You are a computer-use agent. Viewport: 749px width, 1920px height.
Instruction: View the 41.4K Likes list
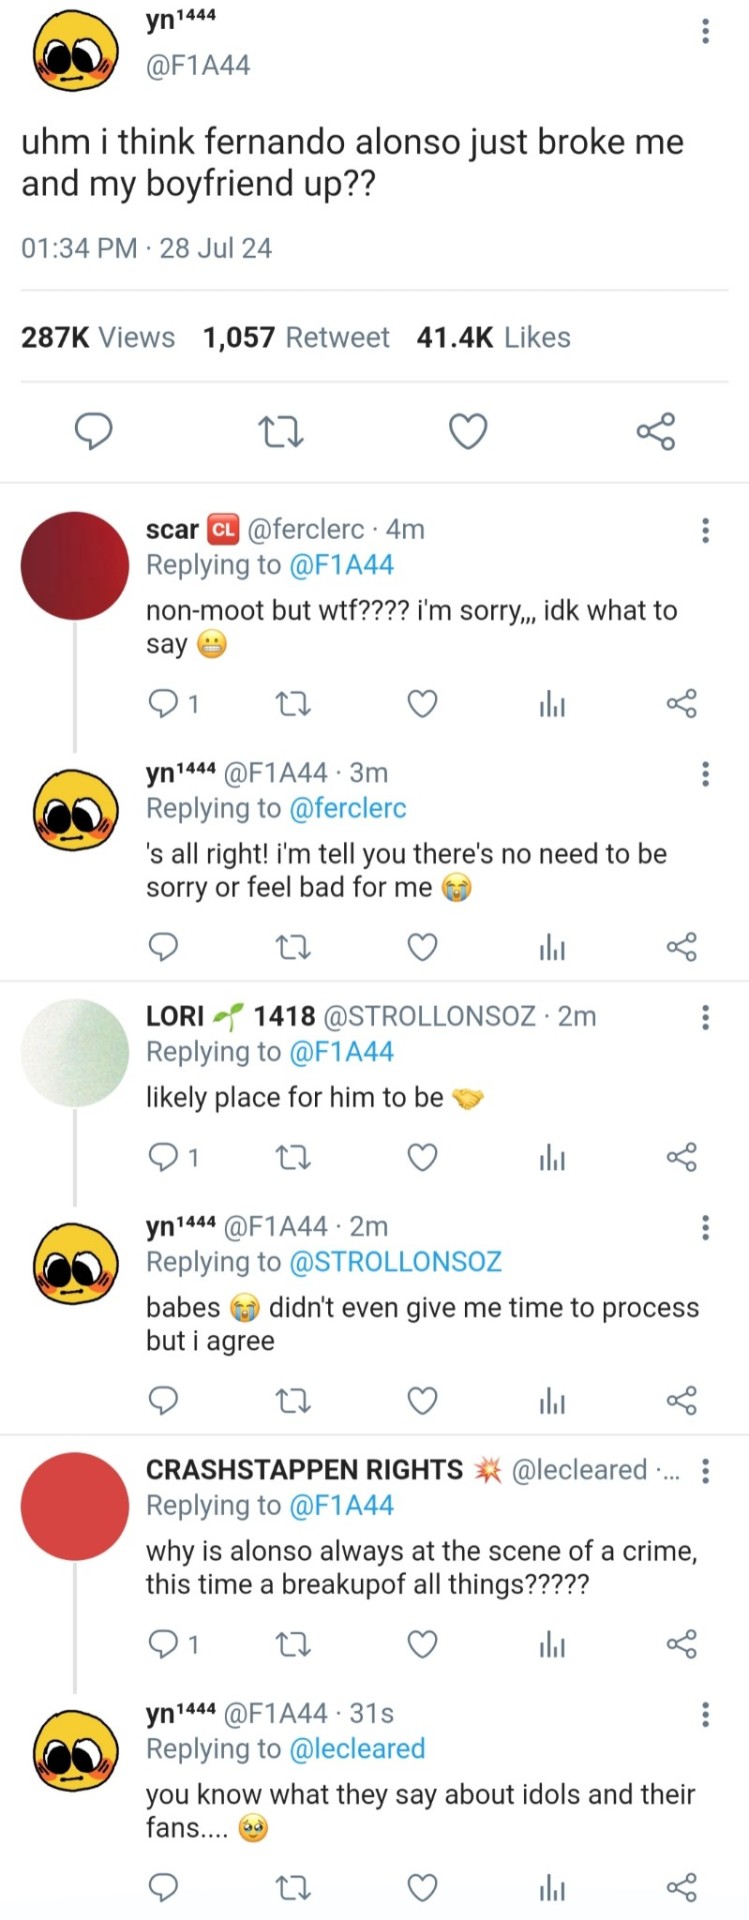[494, 338]
